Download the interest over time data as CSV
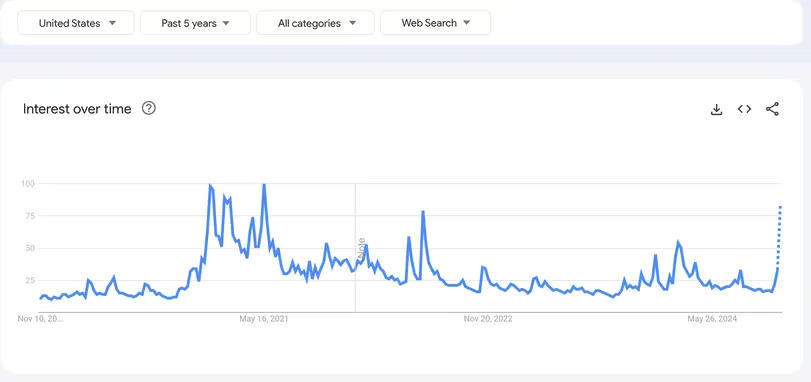This screenshot has width=811, height=382. (716, 109)
